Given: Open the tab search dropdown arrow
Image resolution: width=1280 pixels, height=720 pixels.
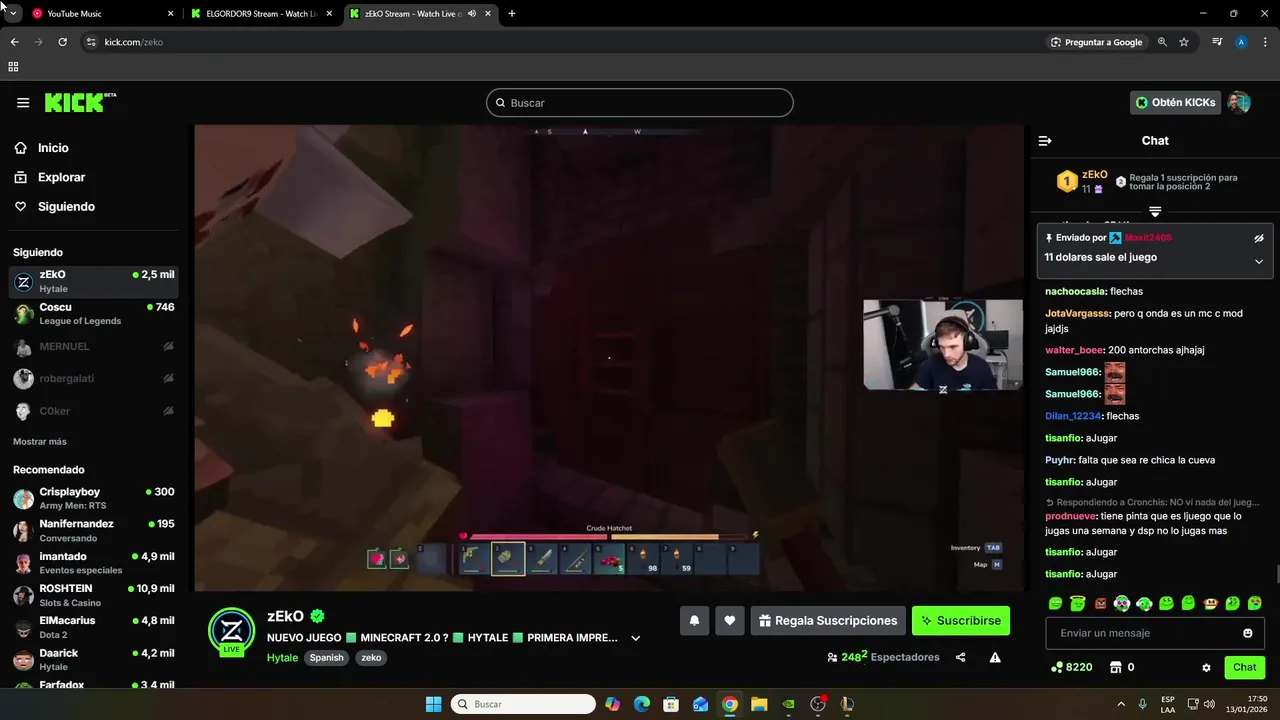Looking at the screenshot, I should (x=13, y=14).
